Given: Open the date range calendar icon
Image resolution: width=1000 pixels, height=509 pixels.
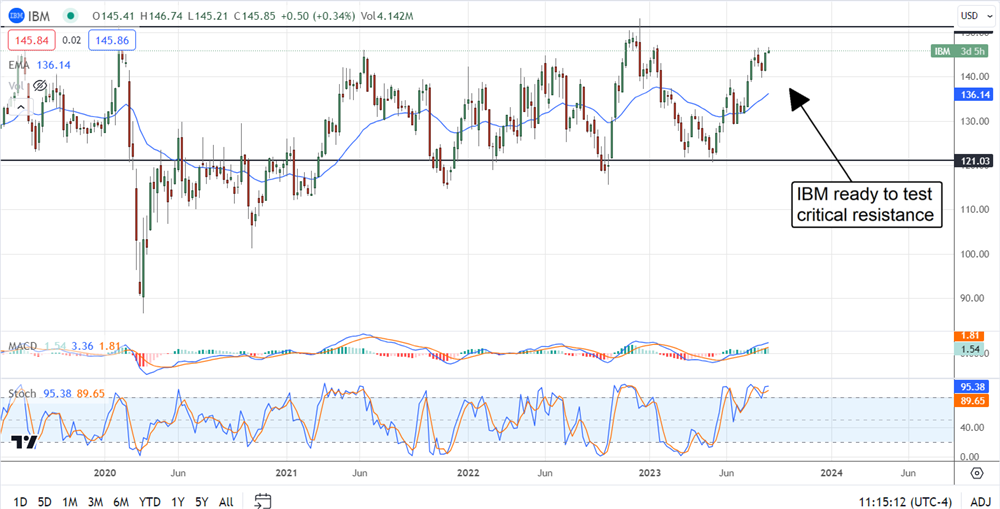Looking at the screenshot, I should click(263, 500).
